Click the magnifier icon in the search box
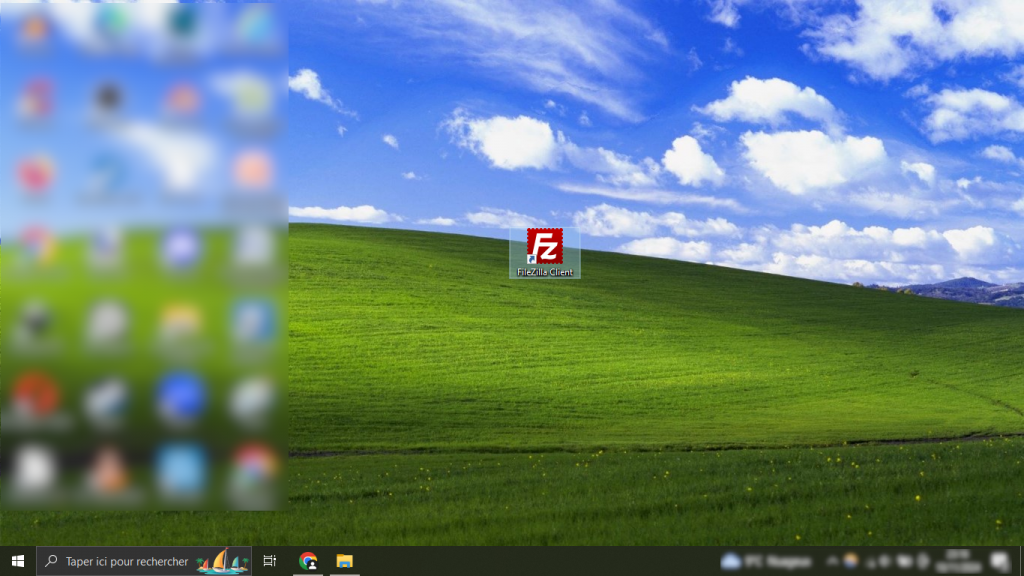1024x576 pixels. click(x=52, y=561)
